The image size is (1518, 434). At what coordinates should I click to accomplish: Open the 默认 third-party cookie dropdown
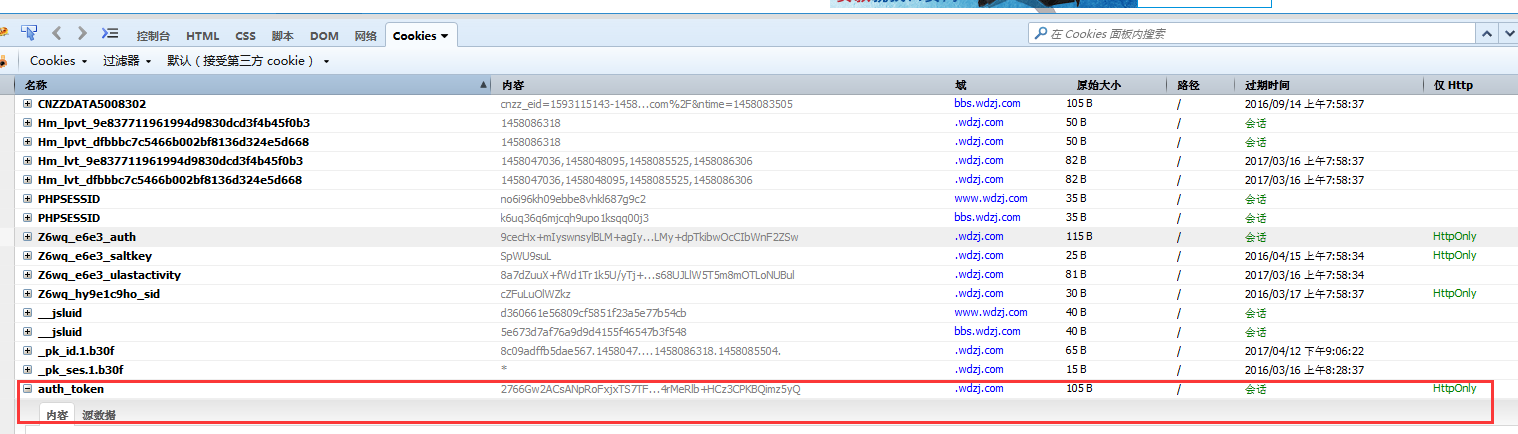(248, 61)
